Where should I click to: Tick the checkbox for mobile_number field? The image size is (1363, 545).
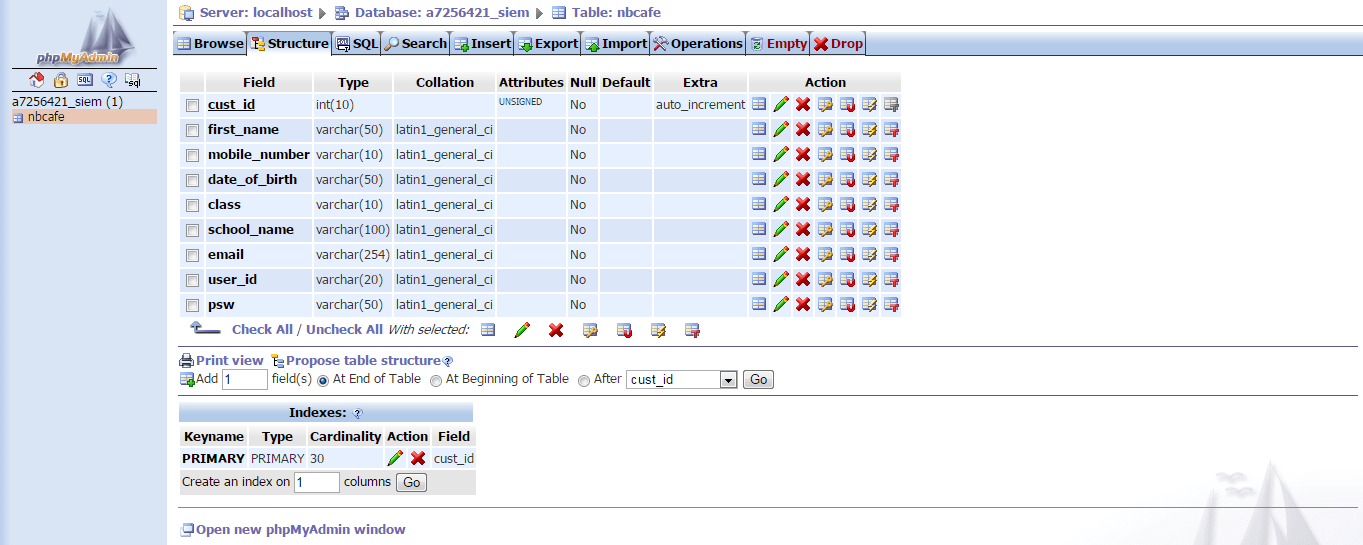[192, 155]
